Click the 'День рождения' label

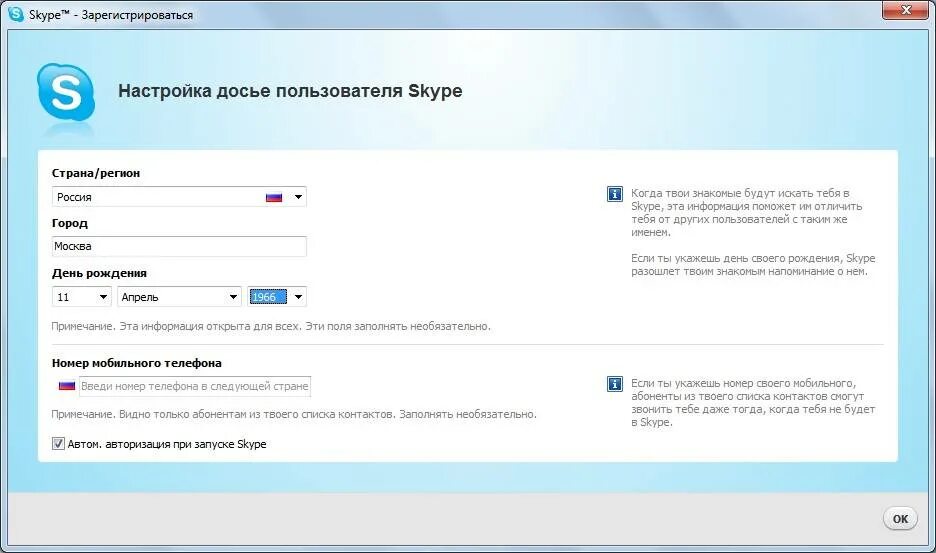click(x=99, y=274)
